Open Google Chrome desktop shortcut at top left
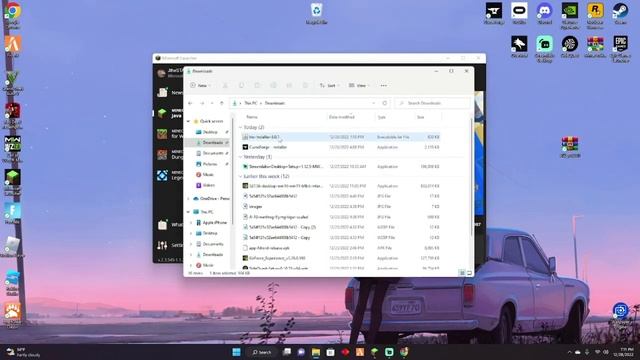Screen dimensions: 640x360 [x=13, y=16]
